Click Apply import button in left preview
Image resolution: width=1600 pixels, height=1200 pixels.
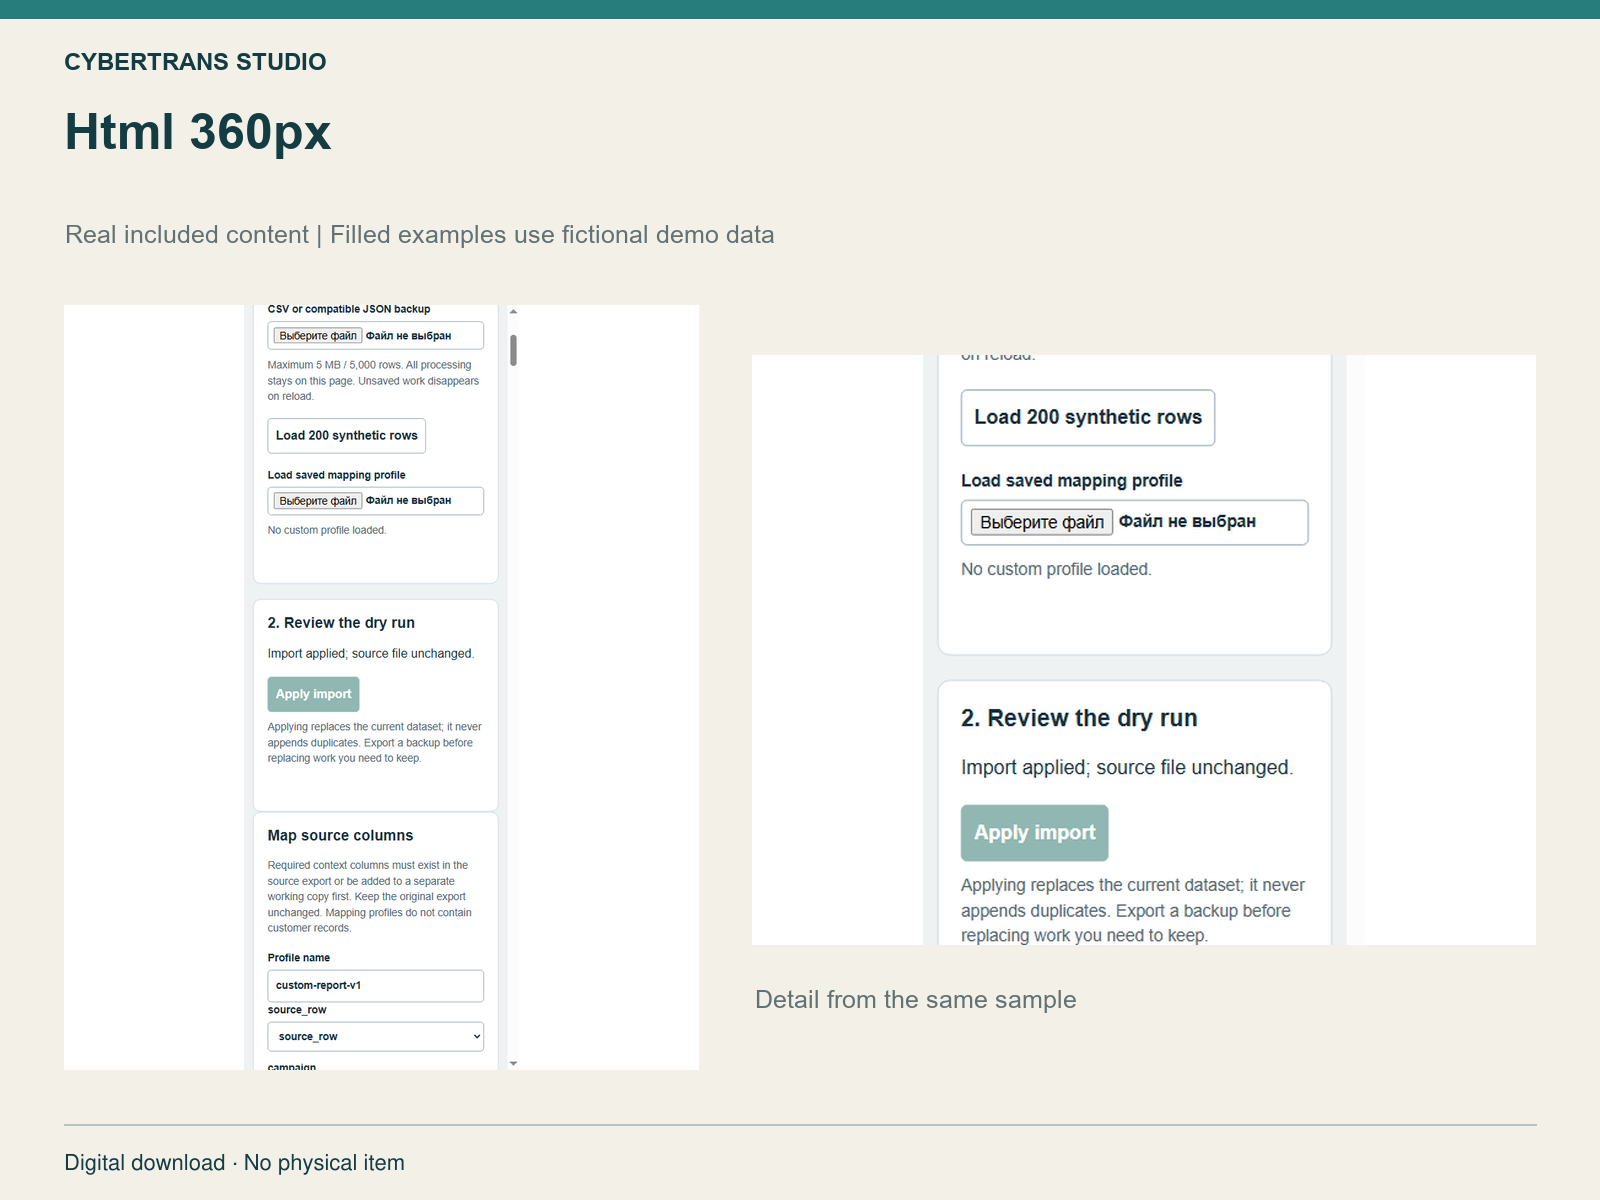point(313,694)
